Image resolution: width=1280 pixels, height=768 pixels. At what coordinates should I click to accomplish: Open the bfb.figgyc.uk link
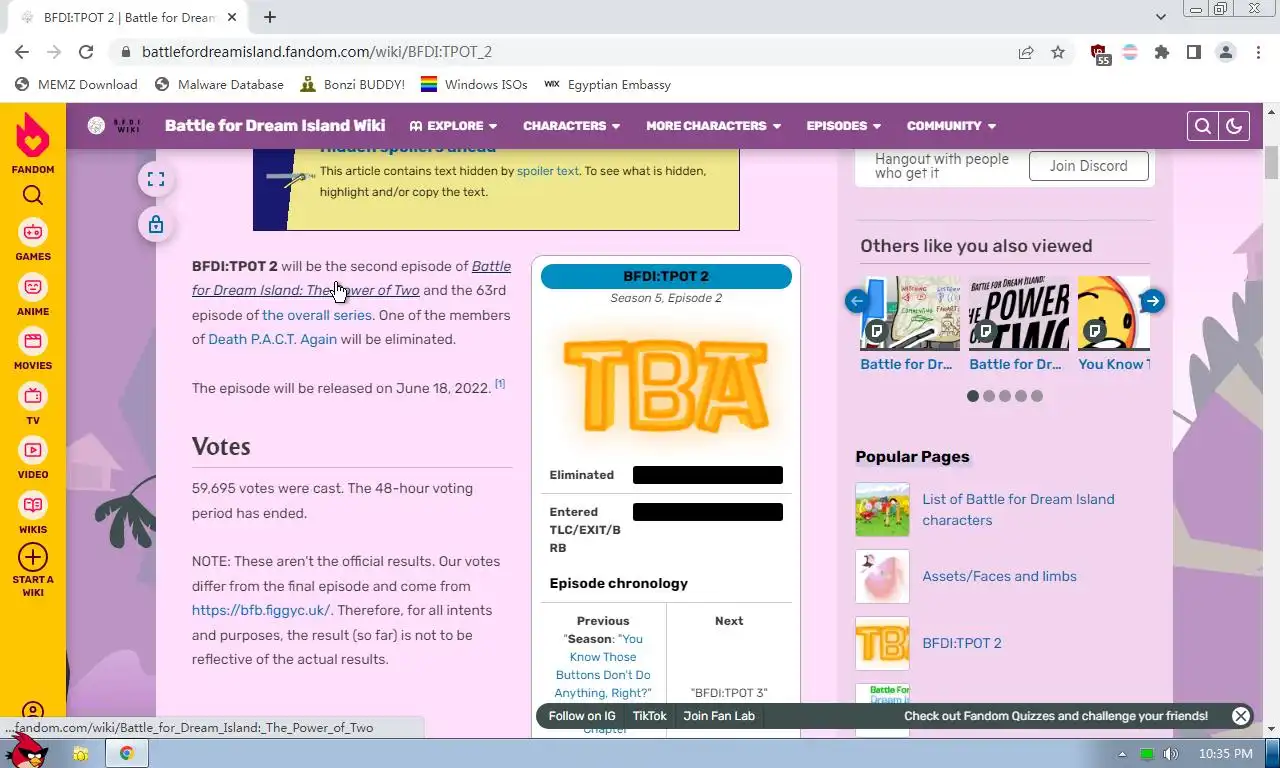click(x=261, y=610)
